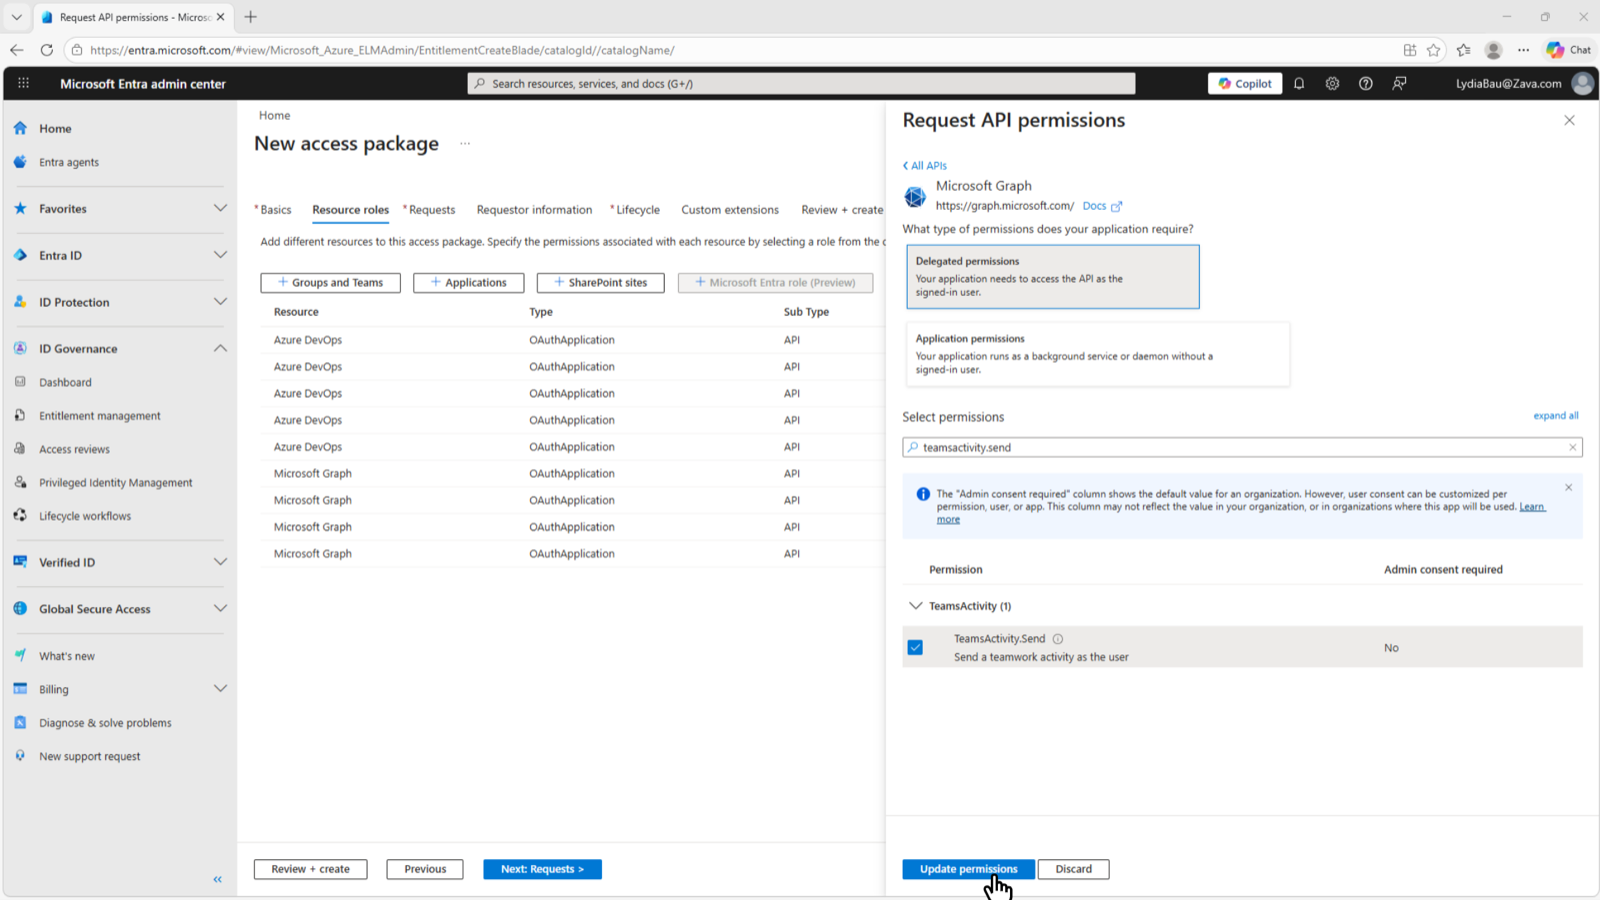The width and height of the screenshot is (1600, 900).
Task: Open the settings gear in header
Action: tap(1332, 84)
